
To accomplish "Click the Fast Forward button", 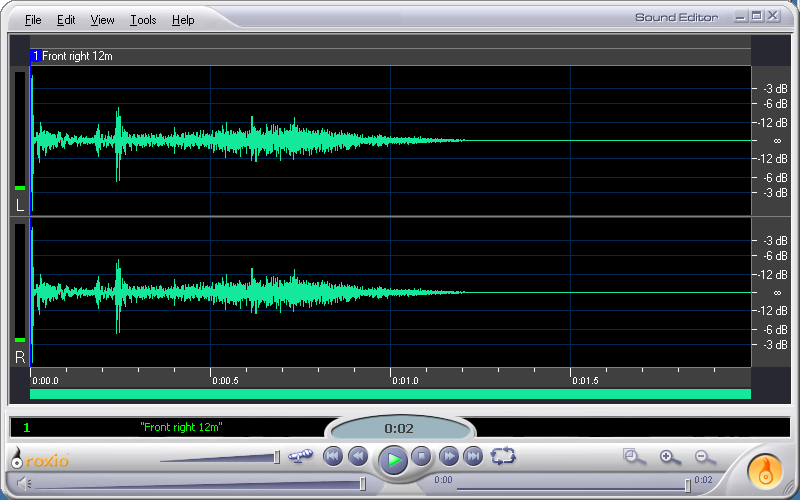I will [x=450, y=457].
